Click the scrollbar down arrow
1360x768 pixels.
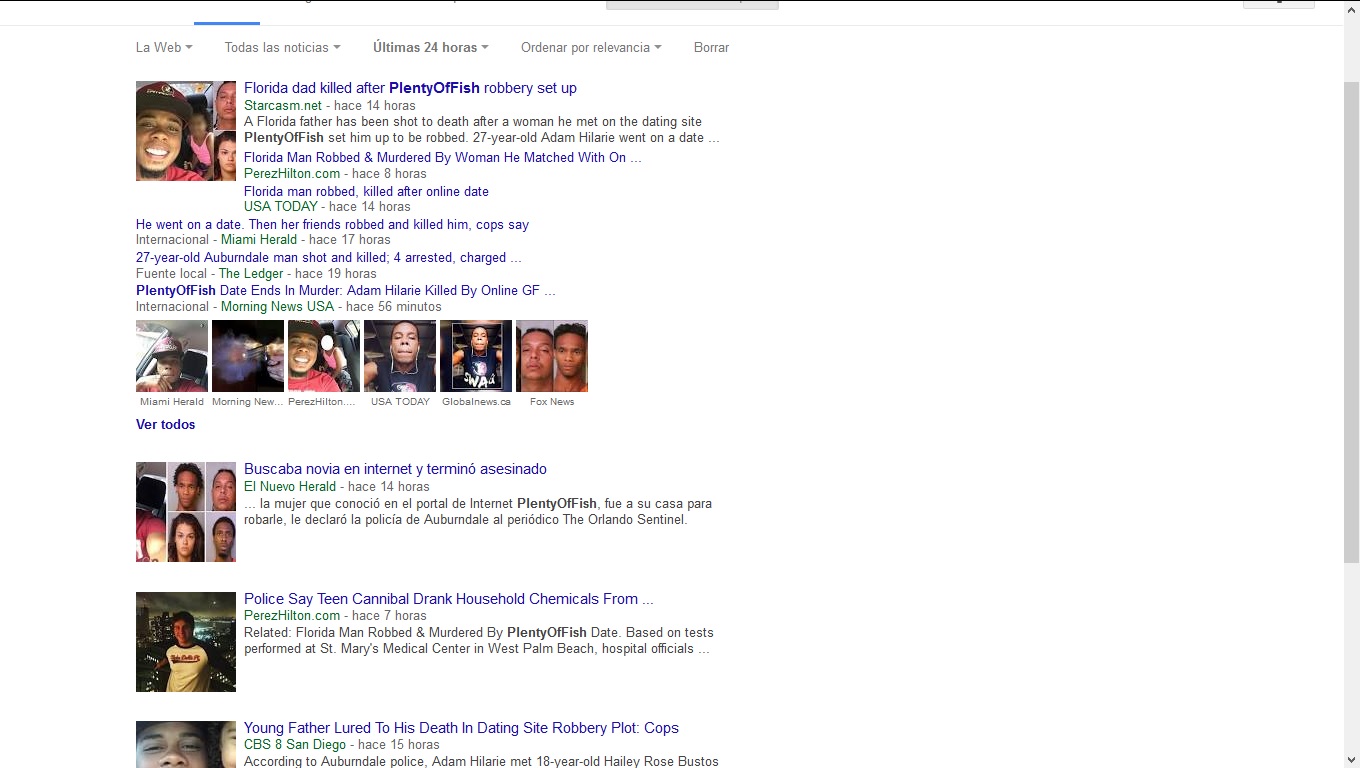click(x=1352, y=760)
